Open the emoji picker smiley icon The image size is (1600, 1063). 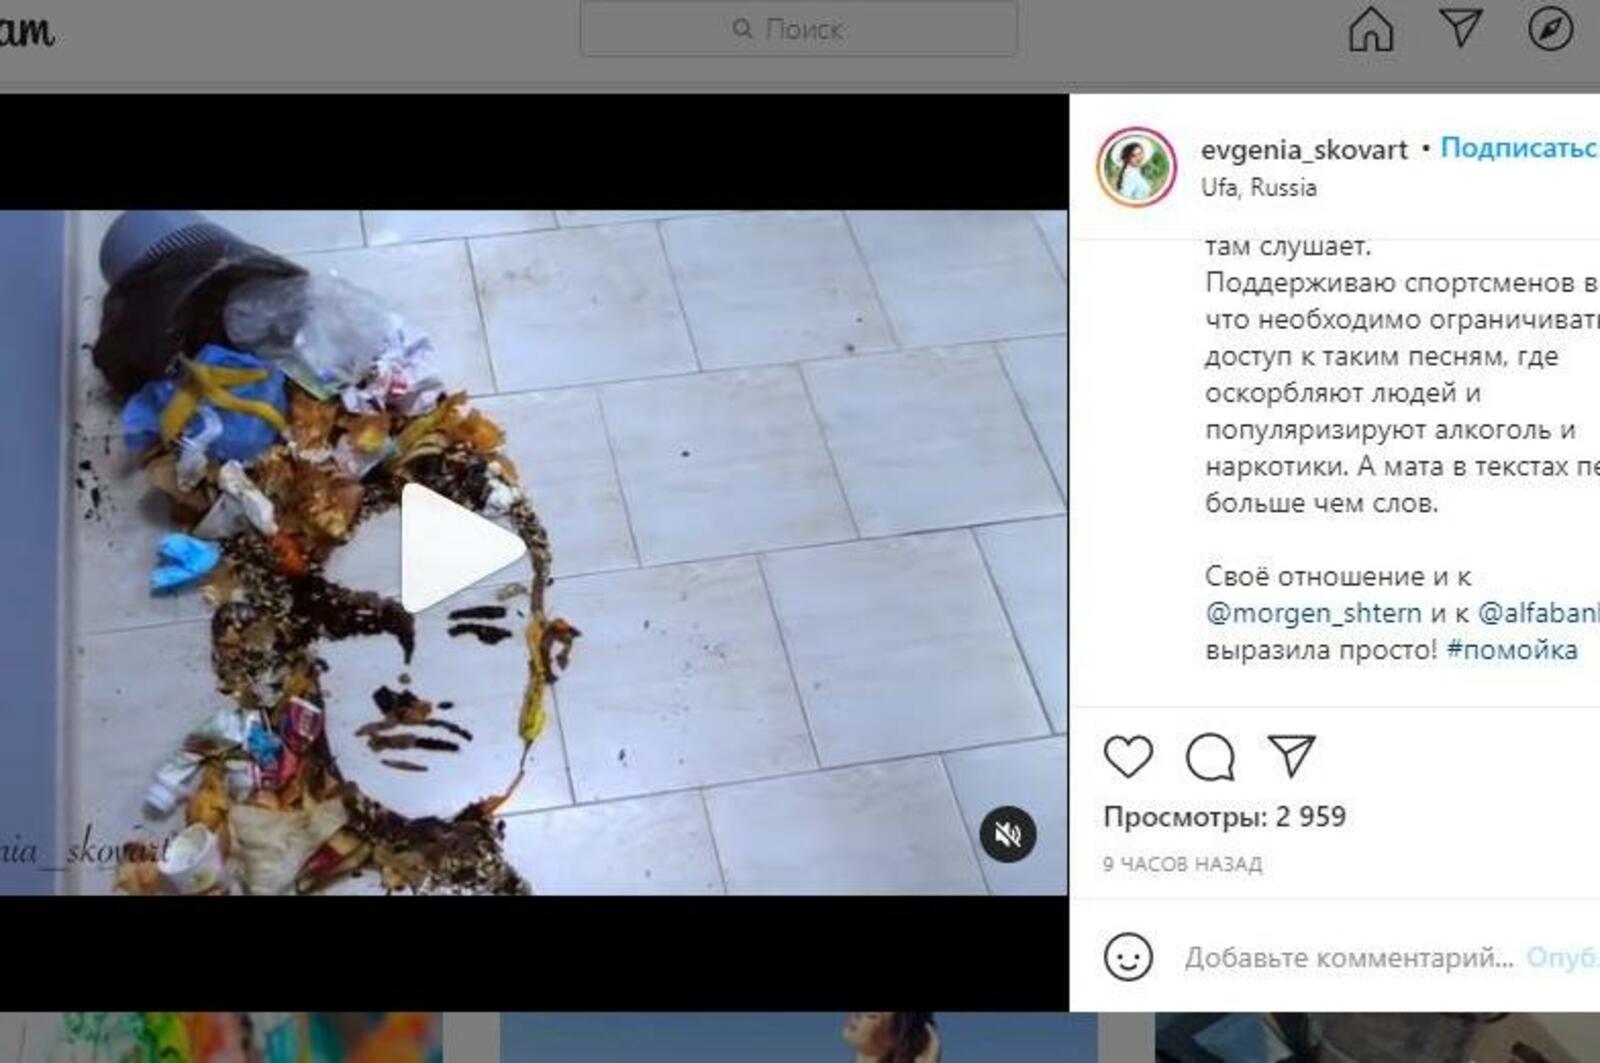[1128, 957]
